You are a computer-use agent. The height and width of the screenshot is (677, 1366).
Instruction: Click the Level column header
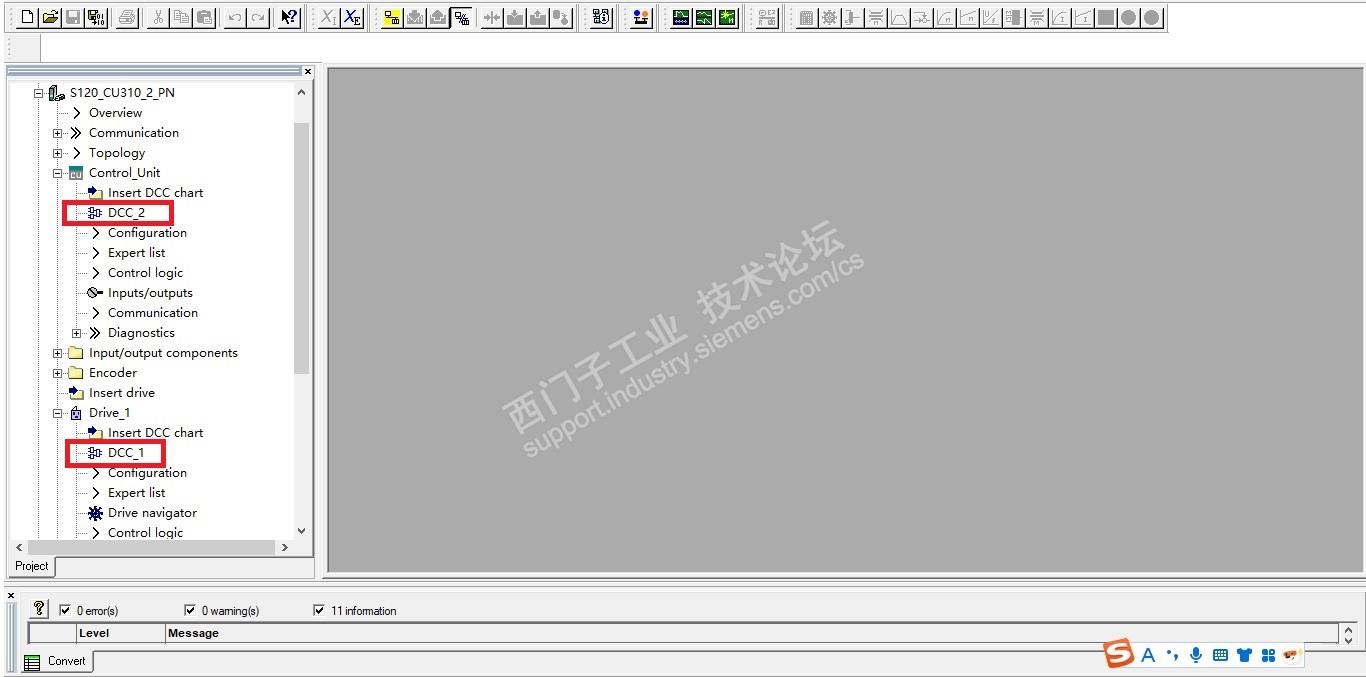[x=121, y=633]
